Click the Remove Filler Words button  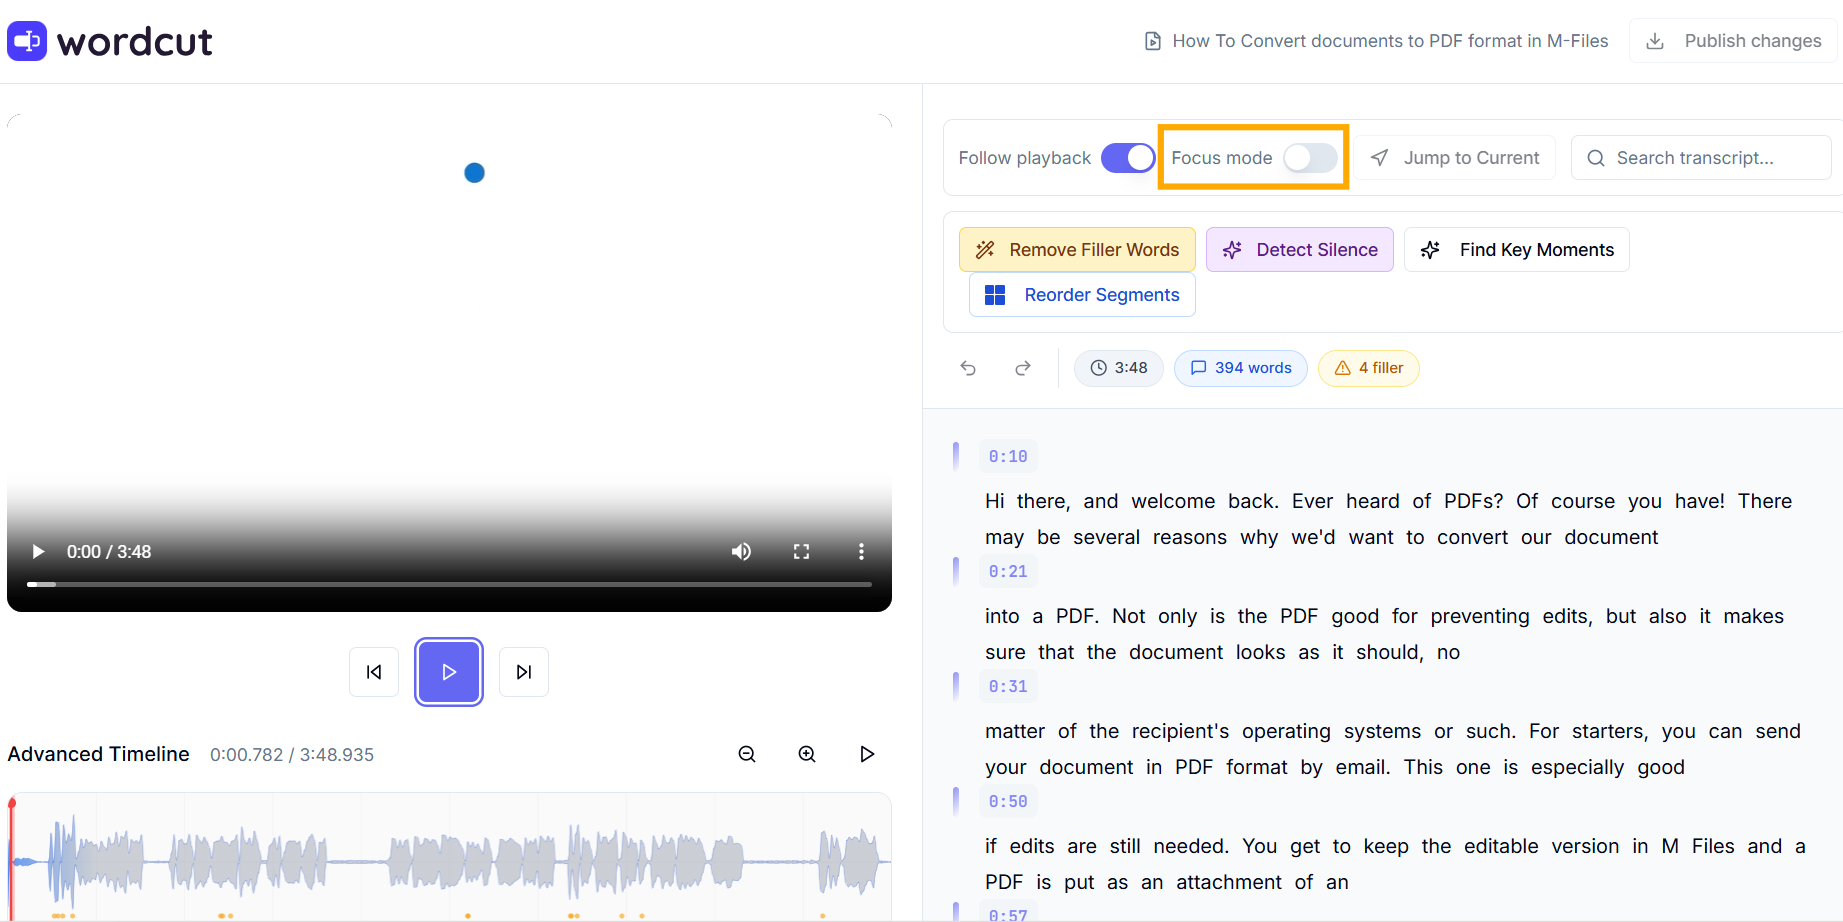(x=1077, y=250)
